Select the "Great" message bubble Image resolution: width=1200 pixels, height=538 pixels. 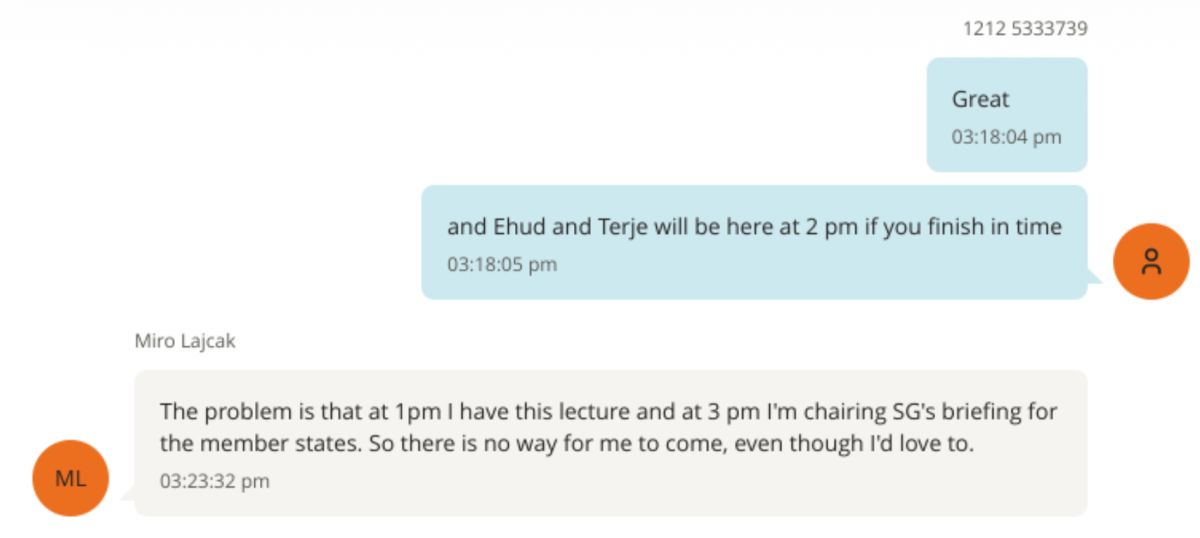tap(1006, 114)
